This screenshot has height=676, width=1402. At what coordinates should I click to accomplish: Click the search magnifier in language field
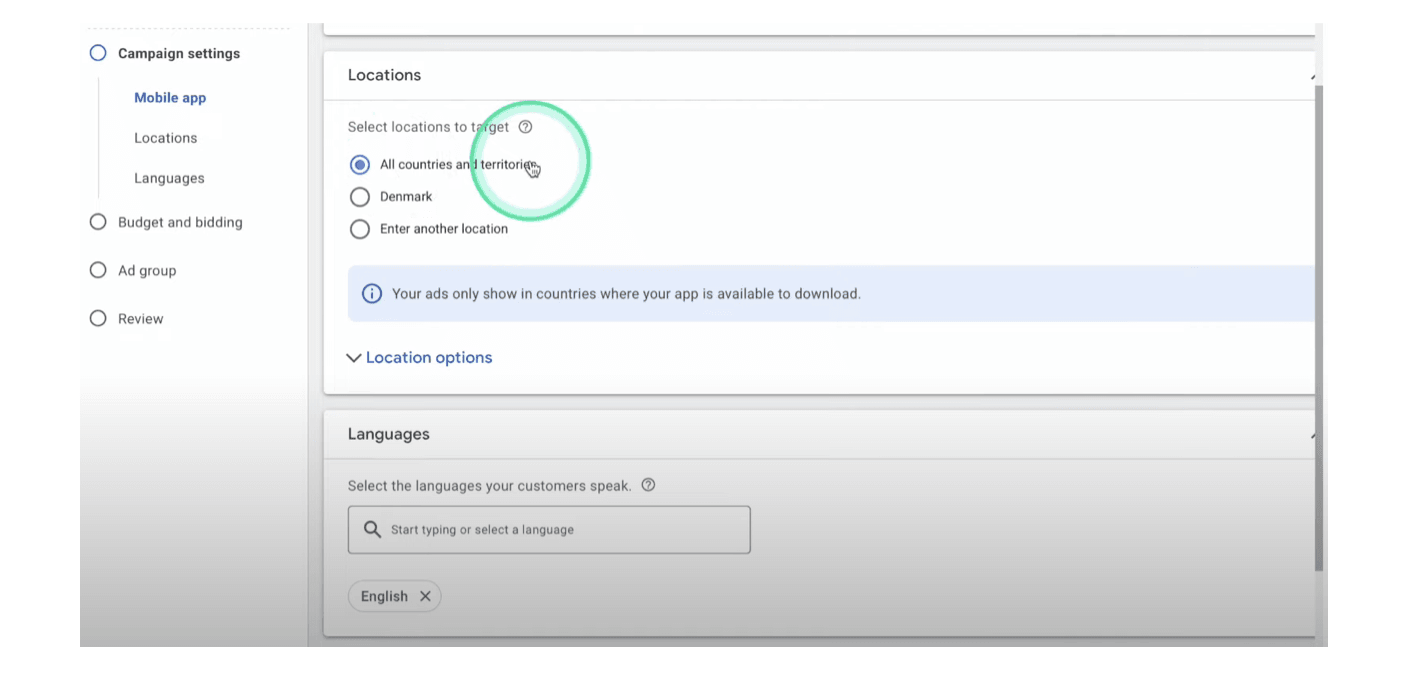tap(372, 530)
